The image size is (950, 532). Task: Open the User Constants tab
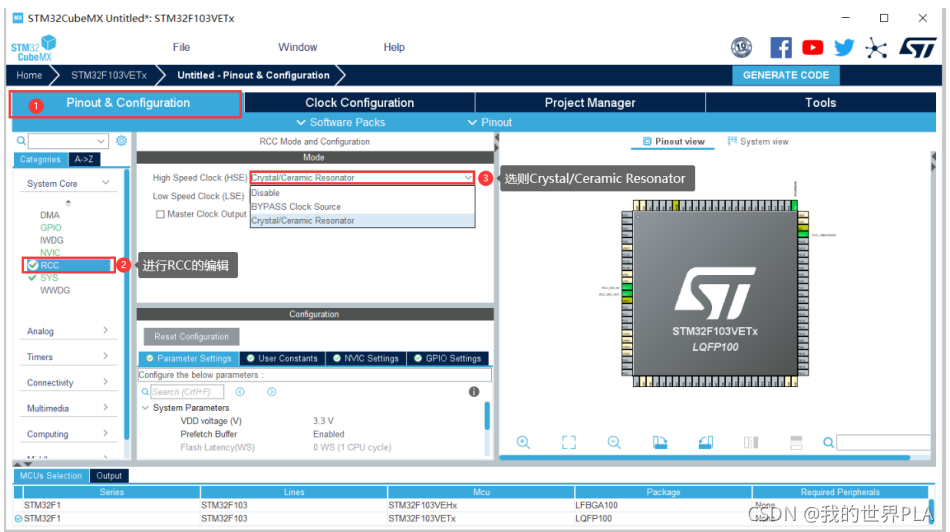(x=282, y=358)
